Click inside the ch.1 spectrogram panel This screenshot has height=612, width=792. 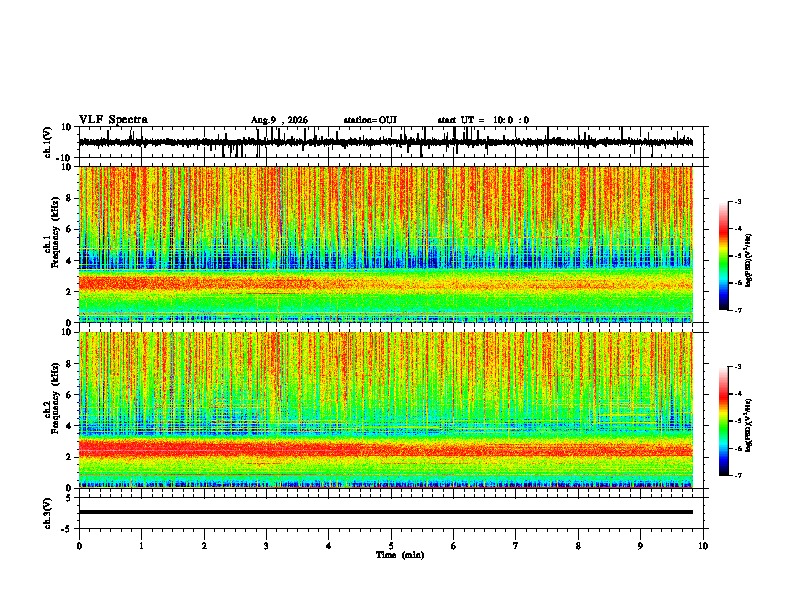click(386, 244)
